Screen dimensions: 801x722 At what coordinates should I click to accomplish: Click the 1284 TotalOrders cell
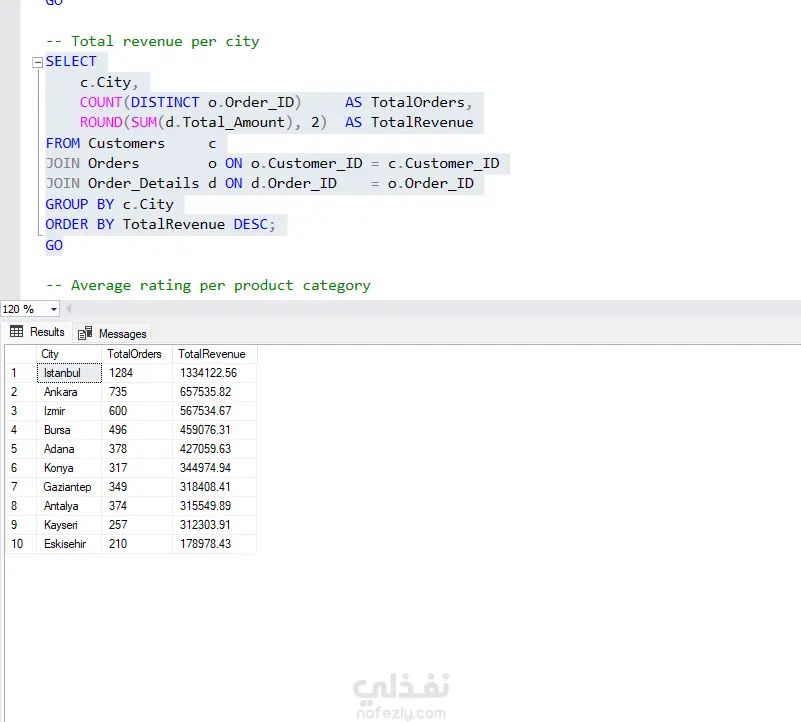click(137, 373)
